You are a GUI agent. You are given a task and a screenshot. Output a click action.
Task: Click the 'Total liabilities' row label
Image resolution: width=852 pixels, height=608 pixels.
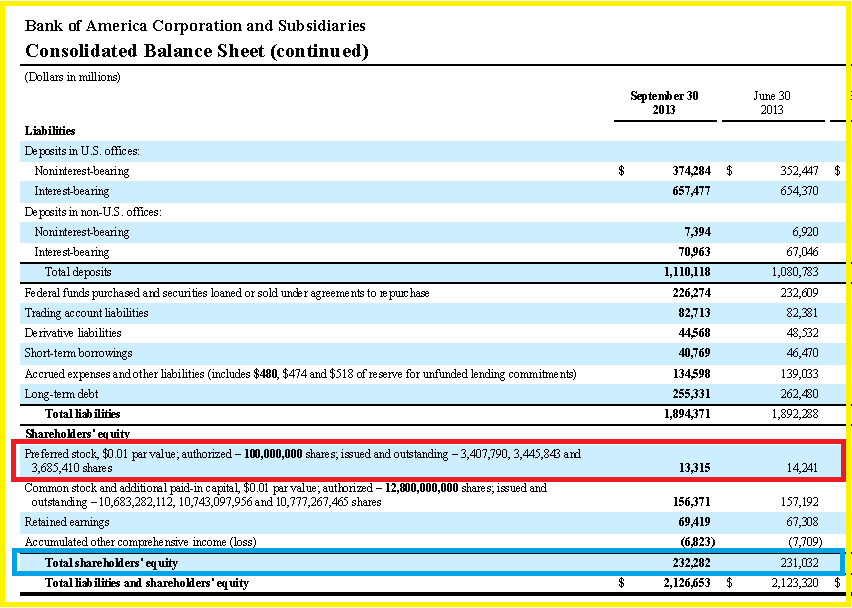click(83, 414)
